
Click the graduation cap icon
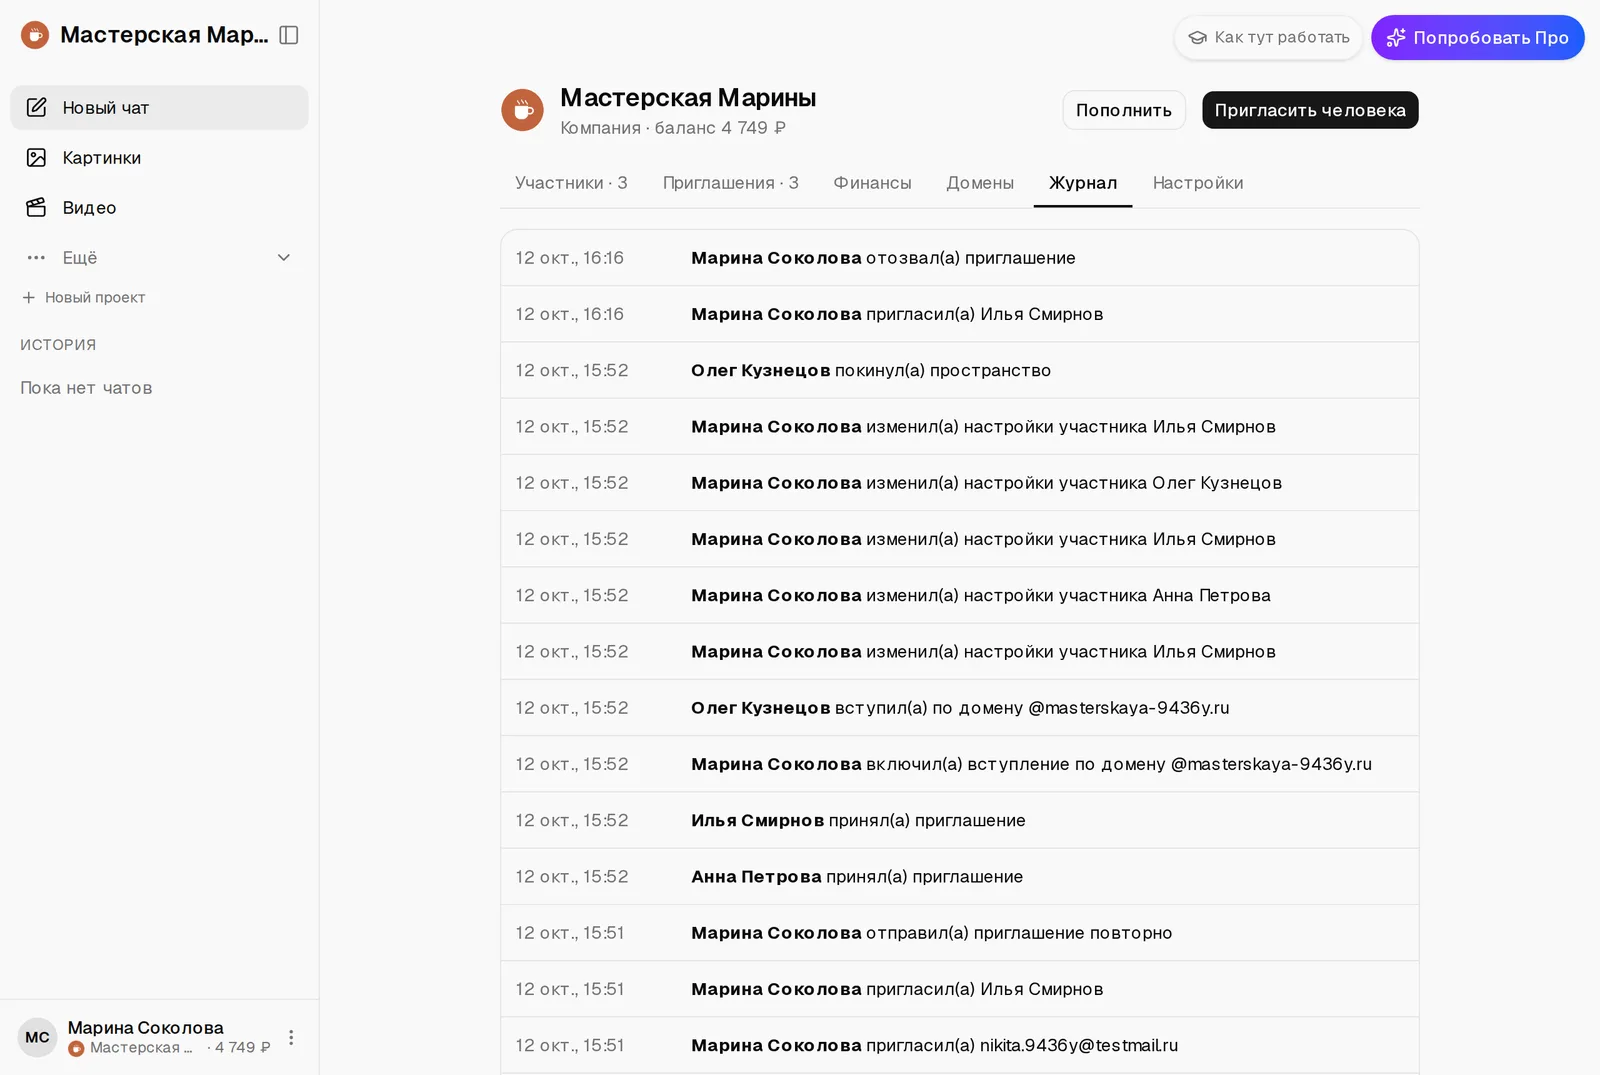[x=1197, y=37]
